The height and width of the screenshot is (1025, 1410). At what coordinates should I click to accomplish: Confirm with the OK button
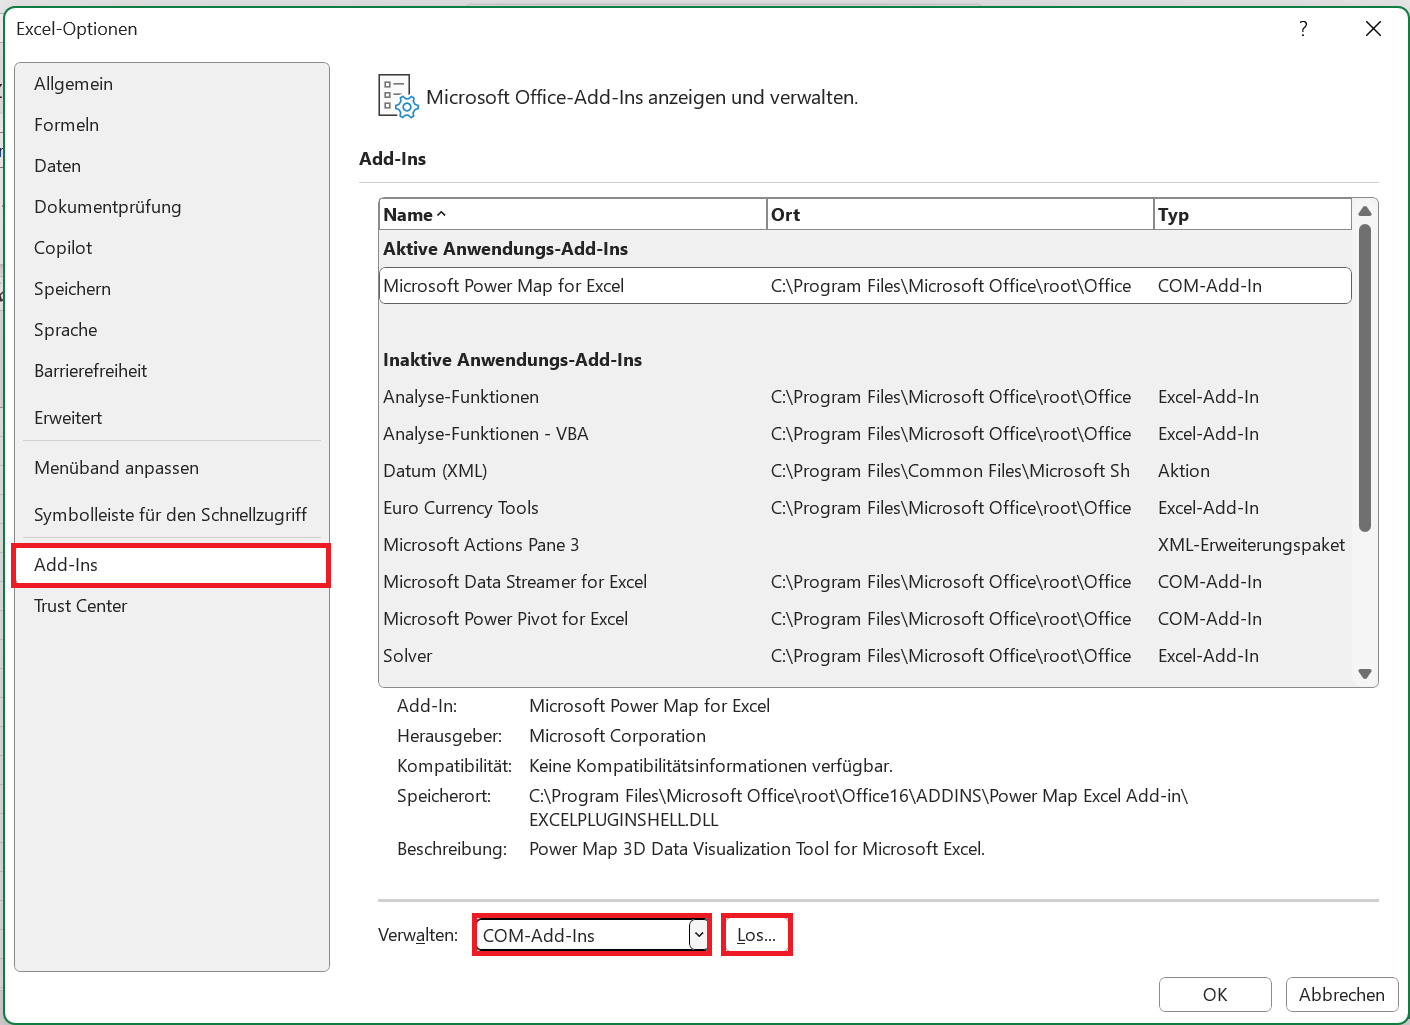coord(1215,995)
